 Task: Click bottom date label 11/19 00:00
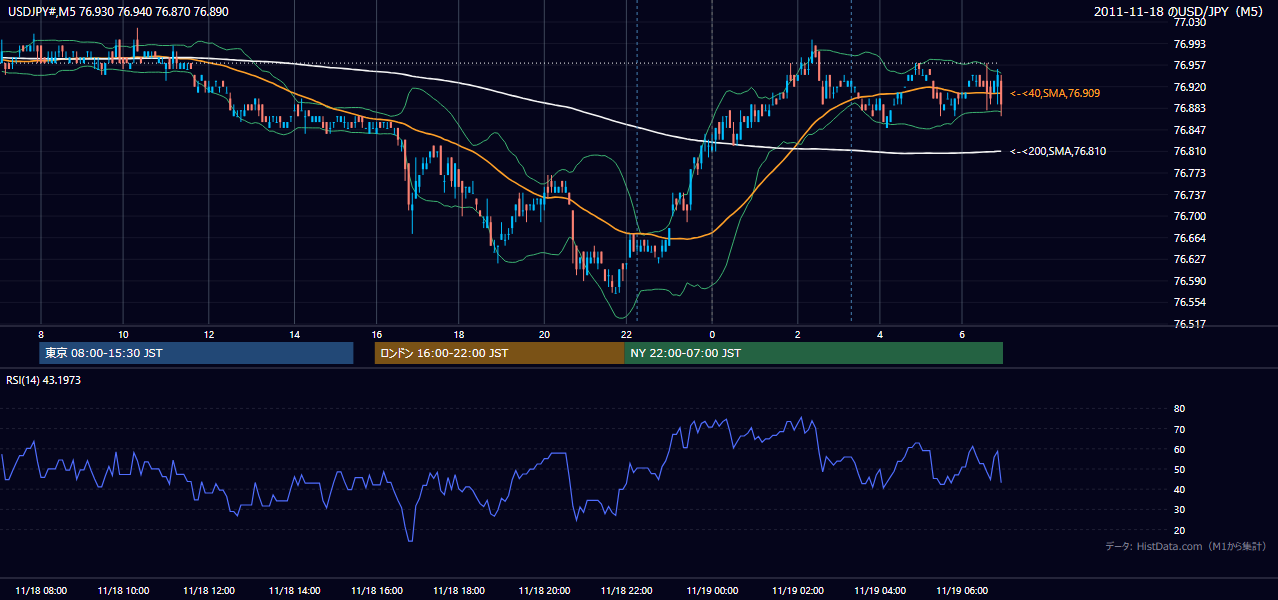pyautogui.click(x=711, y=590)
